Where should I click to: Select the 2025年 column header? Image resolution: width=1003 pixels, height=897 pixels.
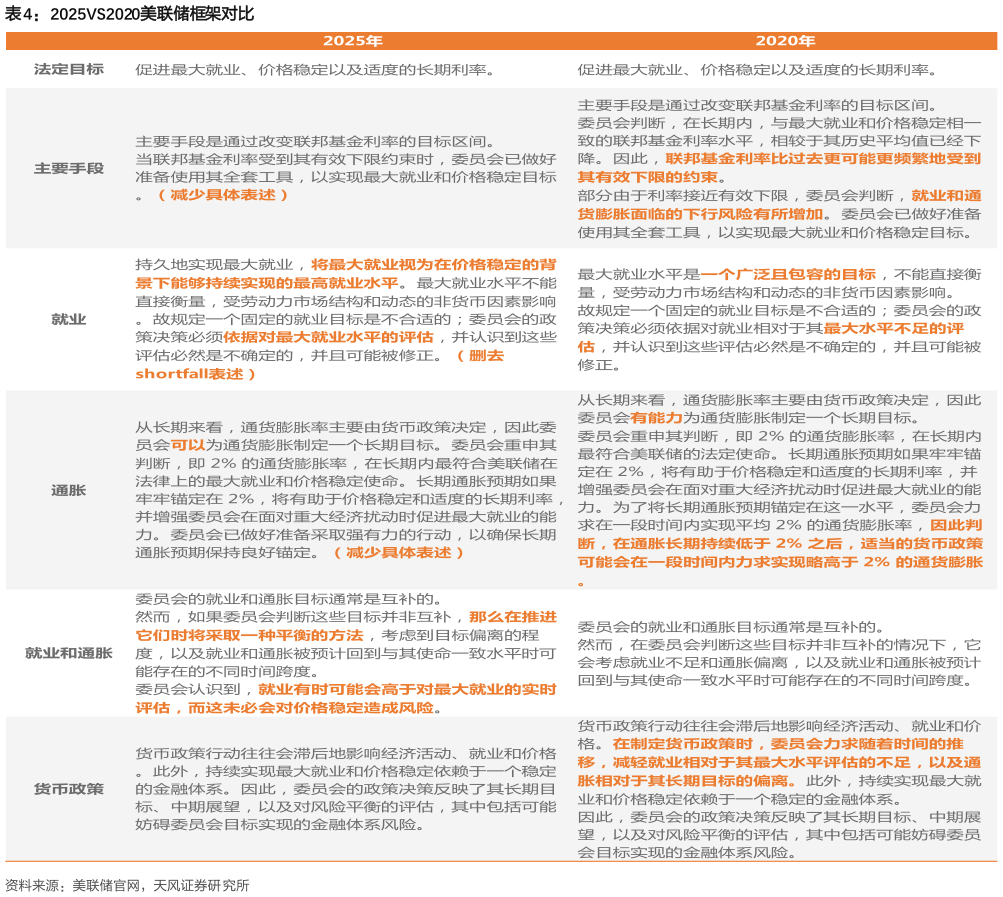point(352,41)
